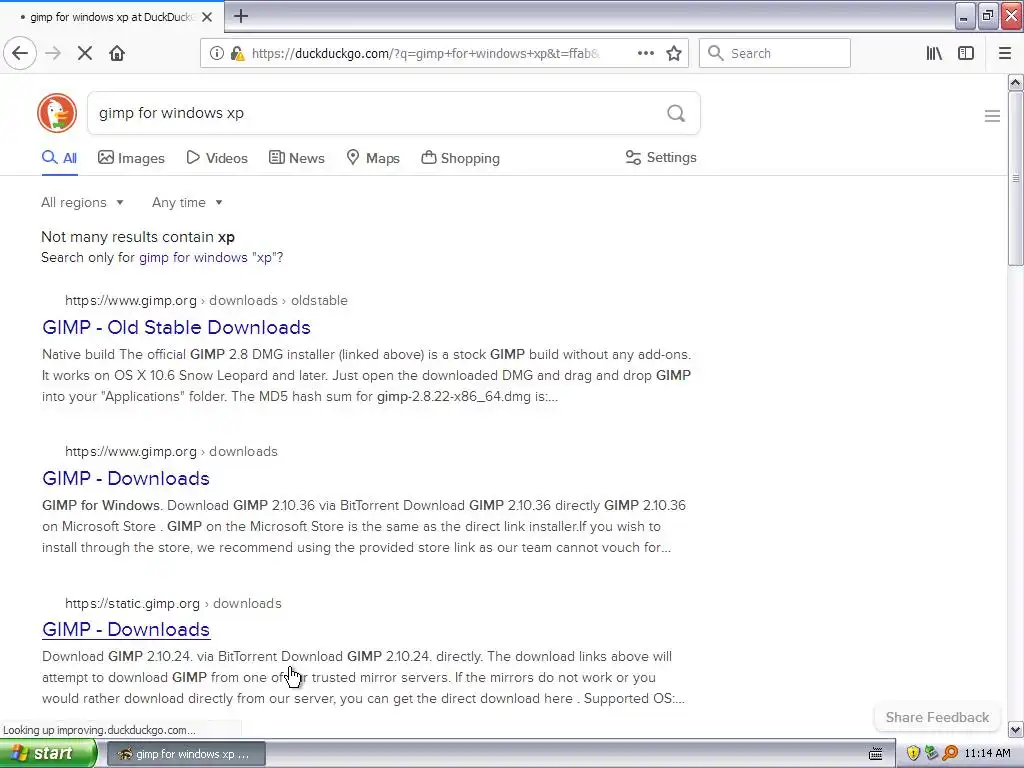Click the address bar URL
1024x768 pixels.
[x=425, y=54]
